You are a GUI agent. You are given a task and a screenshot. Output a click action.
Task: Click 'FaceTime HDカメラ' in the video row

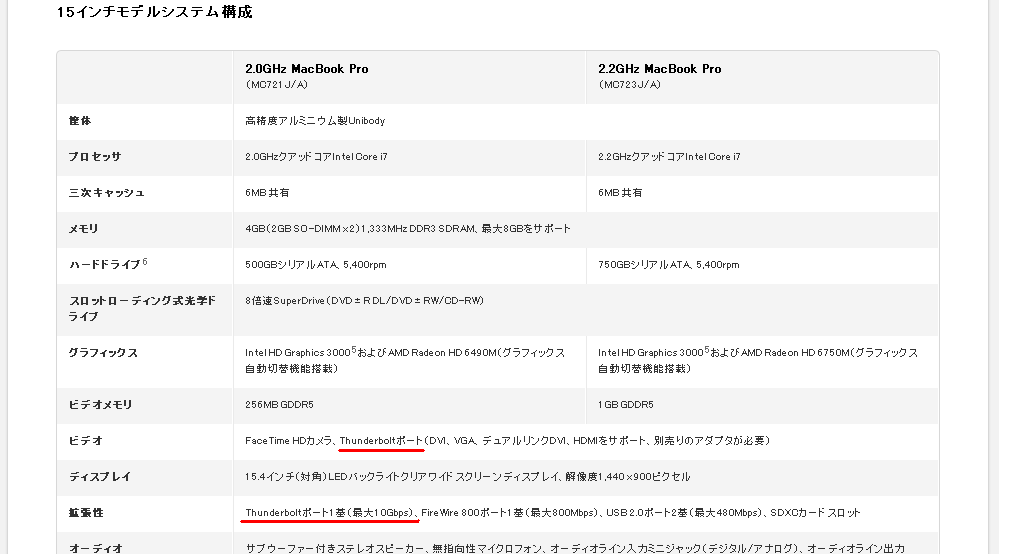point(289,440)
